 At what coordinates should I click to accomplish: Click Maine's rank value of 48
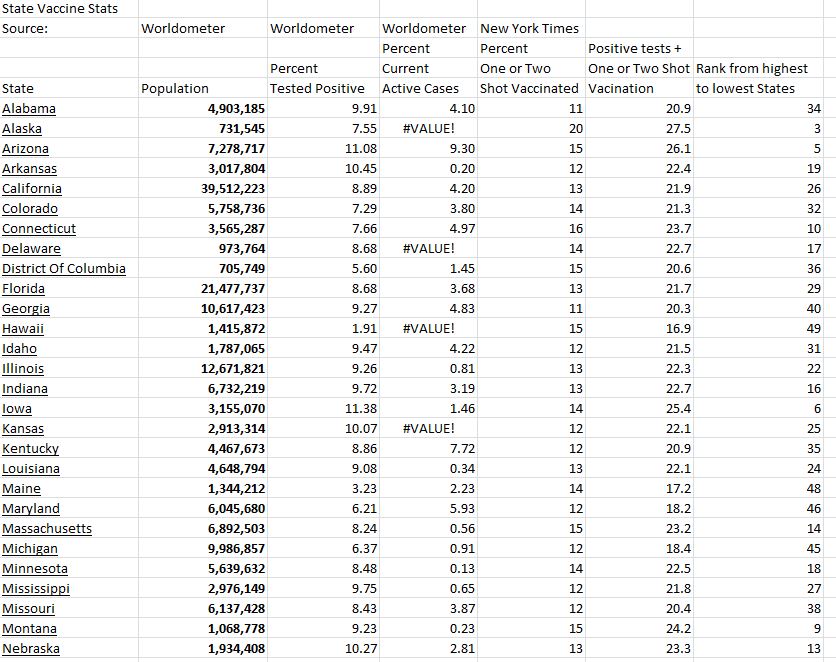click(x=820, y=488)
